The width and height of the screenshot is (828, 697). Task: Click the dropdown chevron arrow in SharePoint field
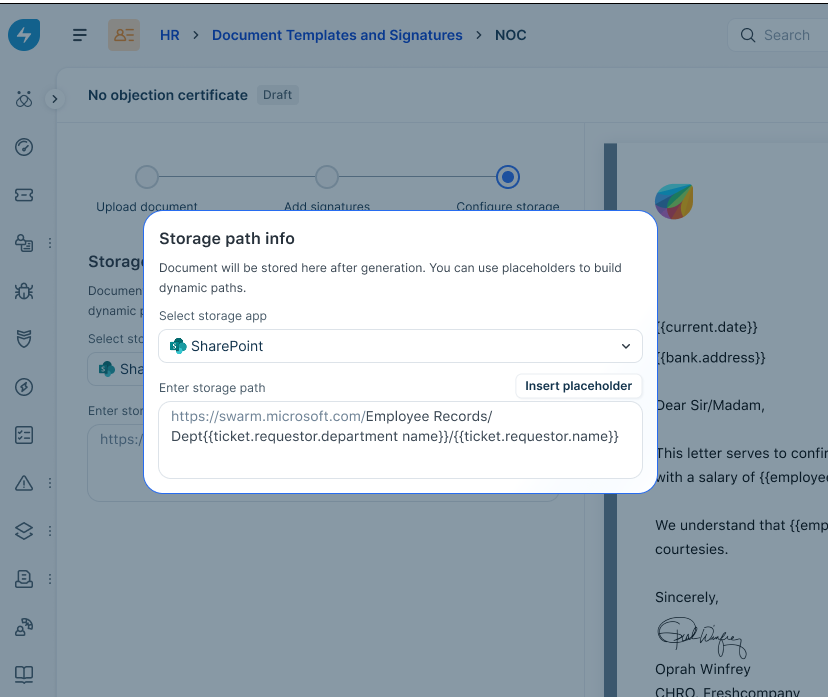tap(626, 346)
